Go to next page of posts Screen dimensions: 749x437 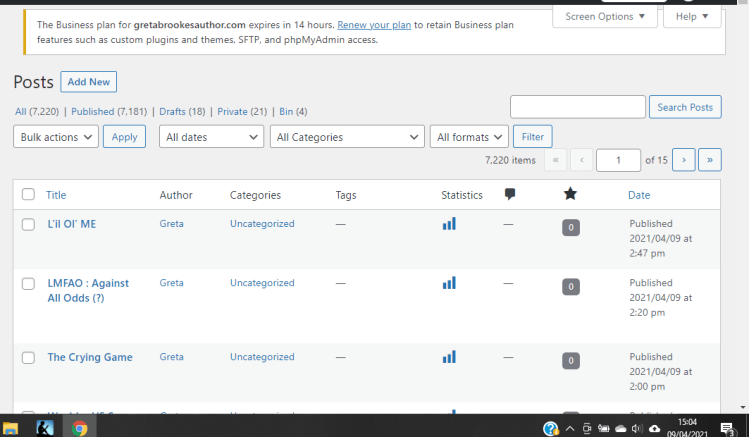684,160
